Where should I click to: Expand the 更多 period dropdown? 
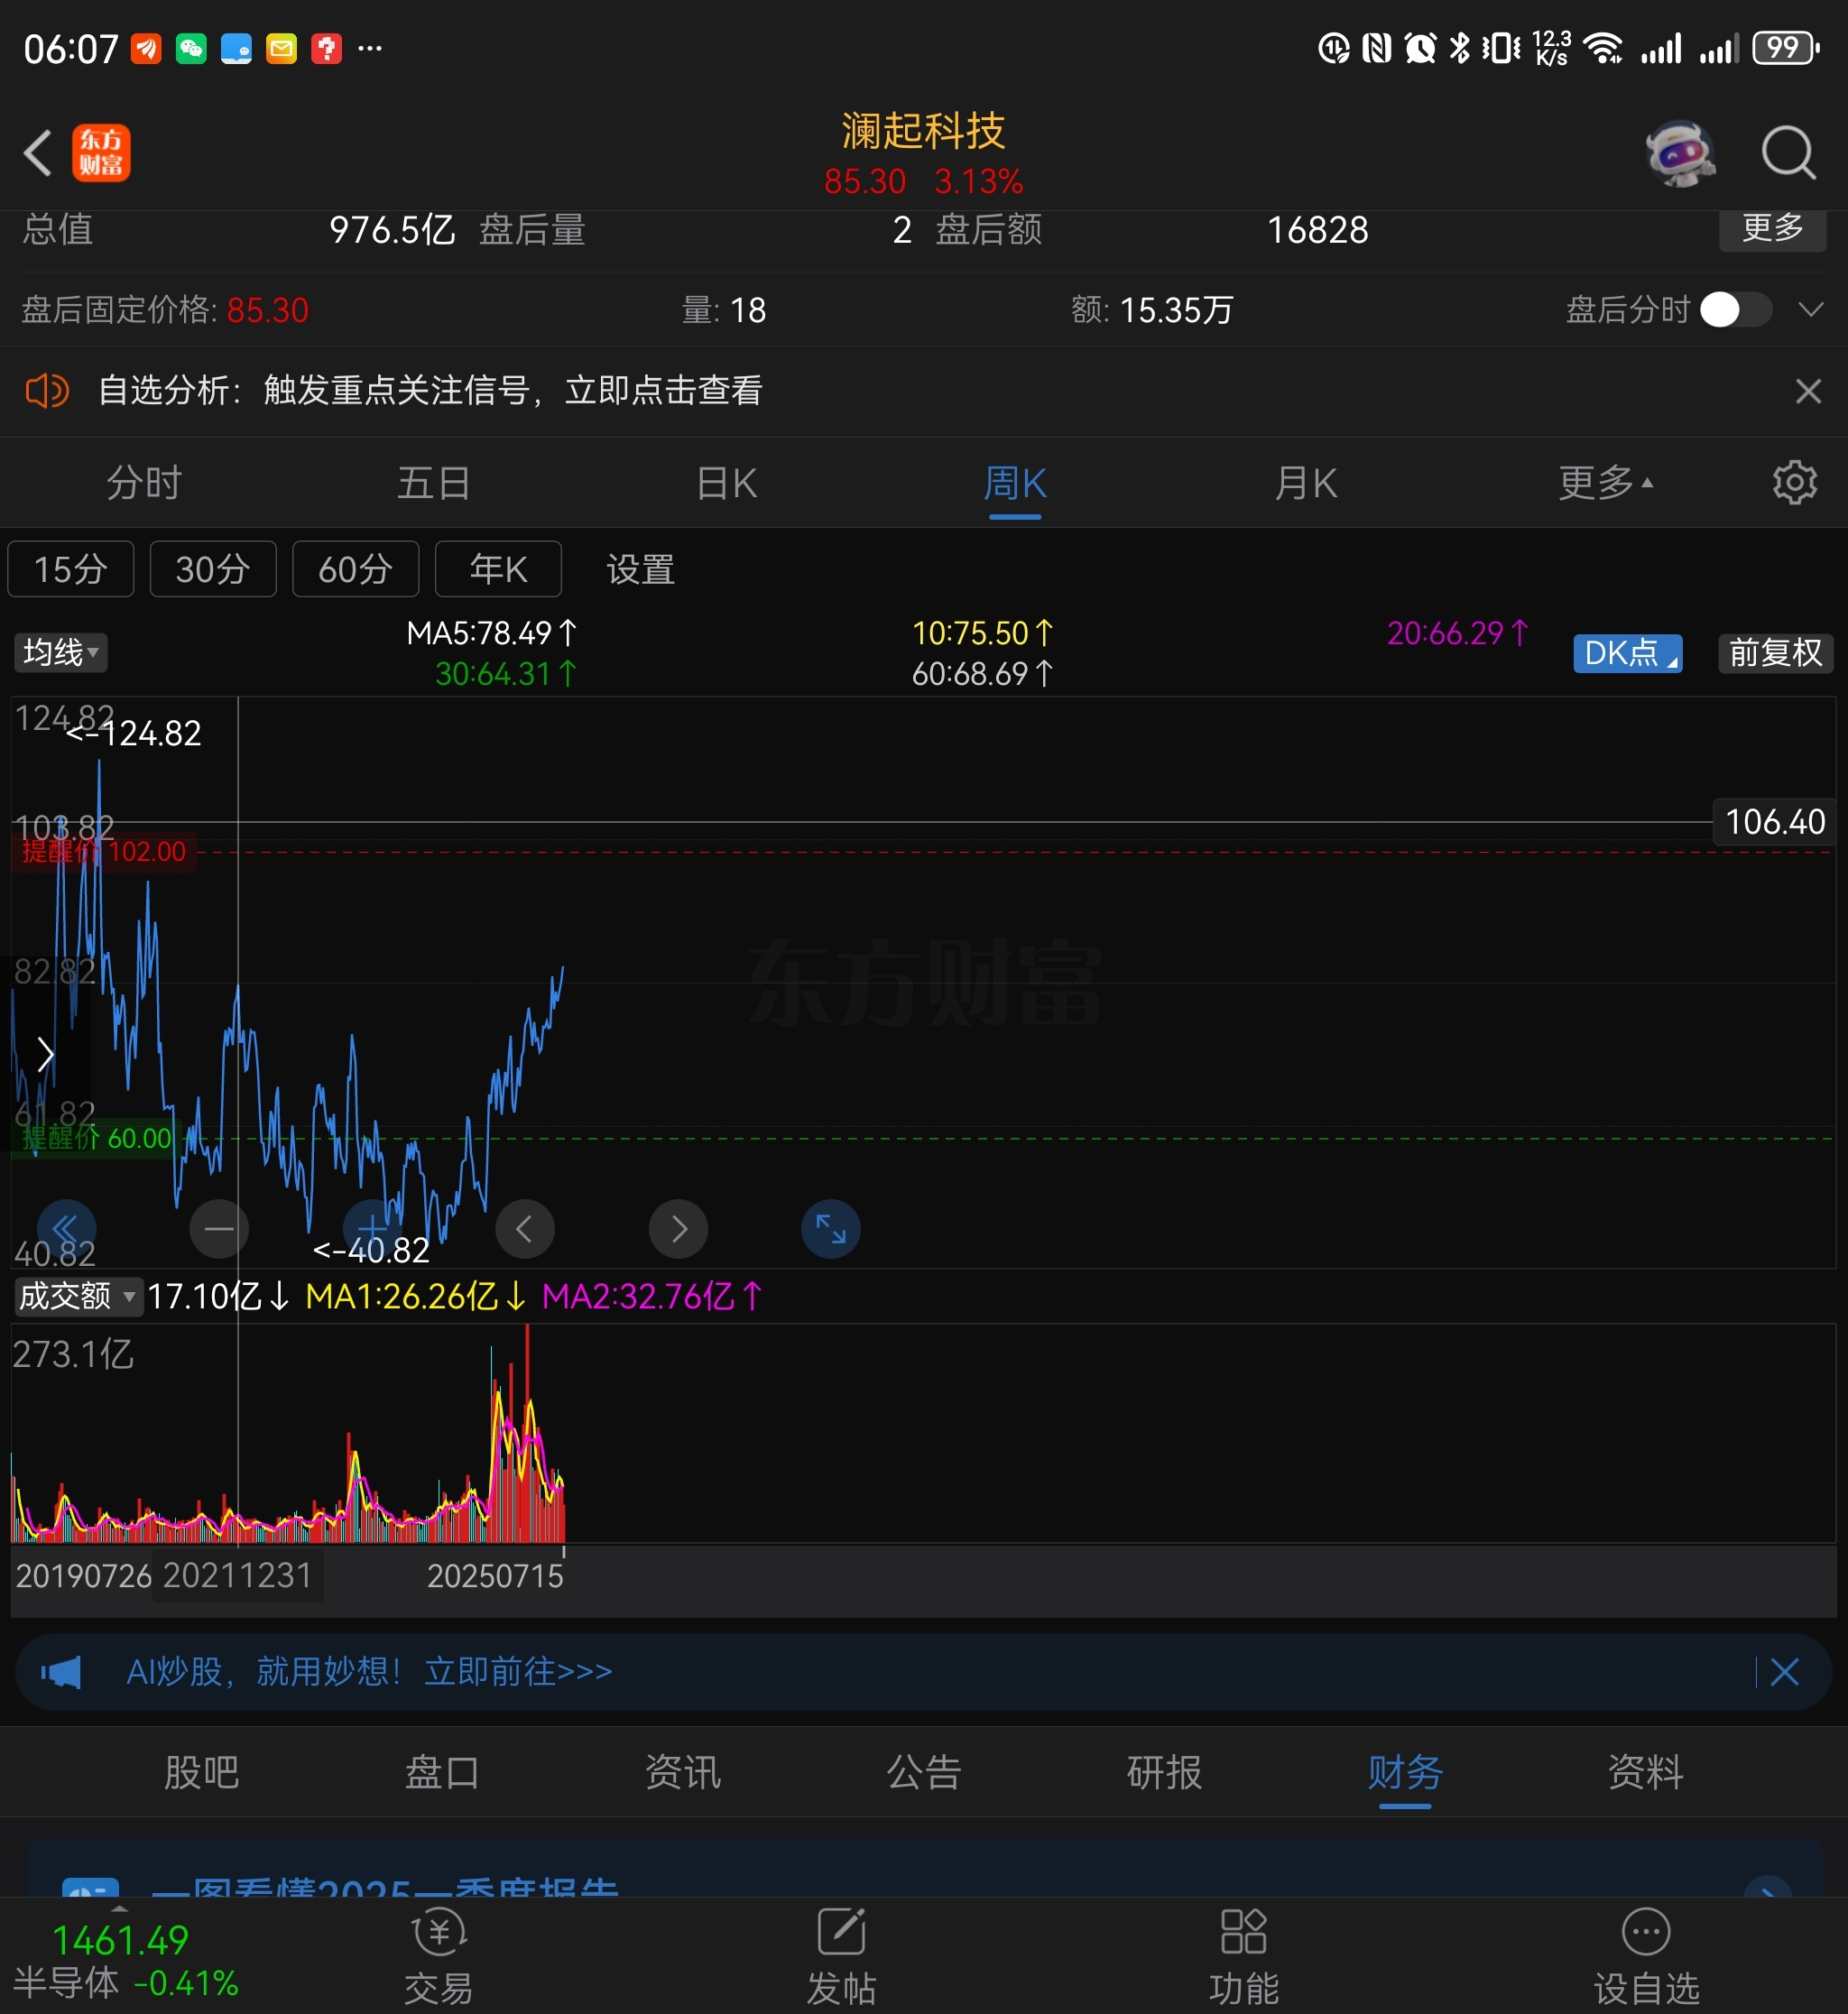tap(1605, 483)
